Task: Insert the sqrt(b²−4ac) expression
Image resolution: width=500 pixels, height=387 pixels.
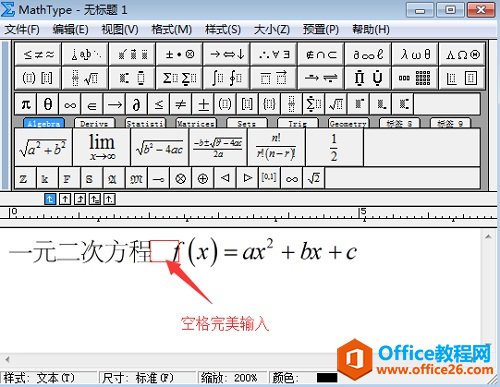Action: coord(160,147)
